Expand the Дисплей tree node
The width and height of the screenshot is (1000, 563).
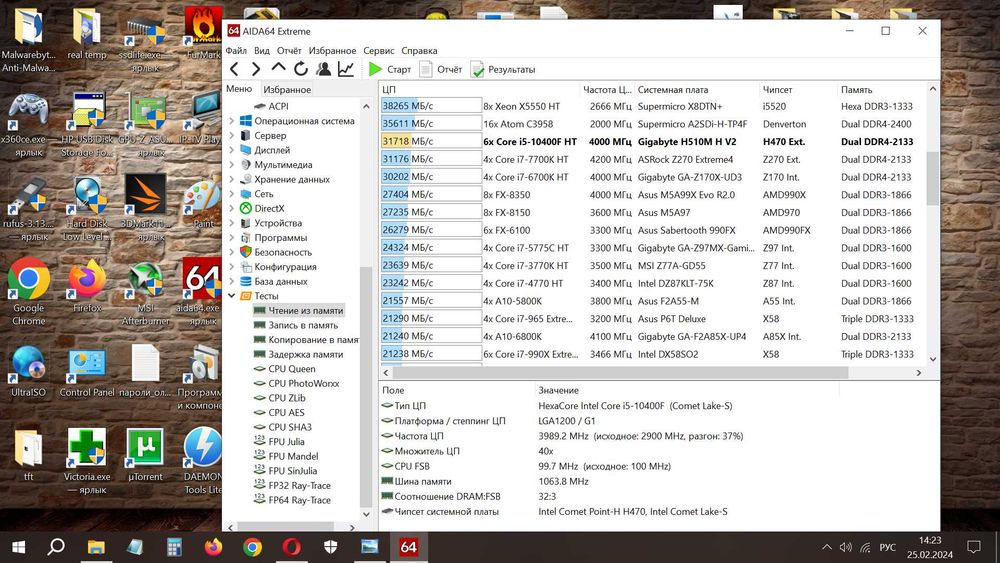tap(232, 150)
